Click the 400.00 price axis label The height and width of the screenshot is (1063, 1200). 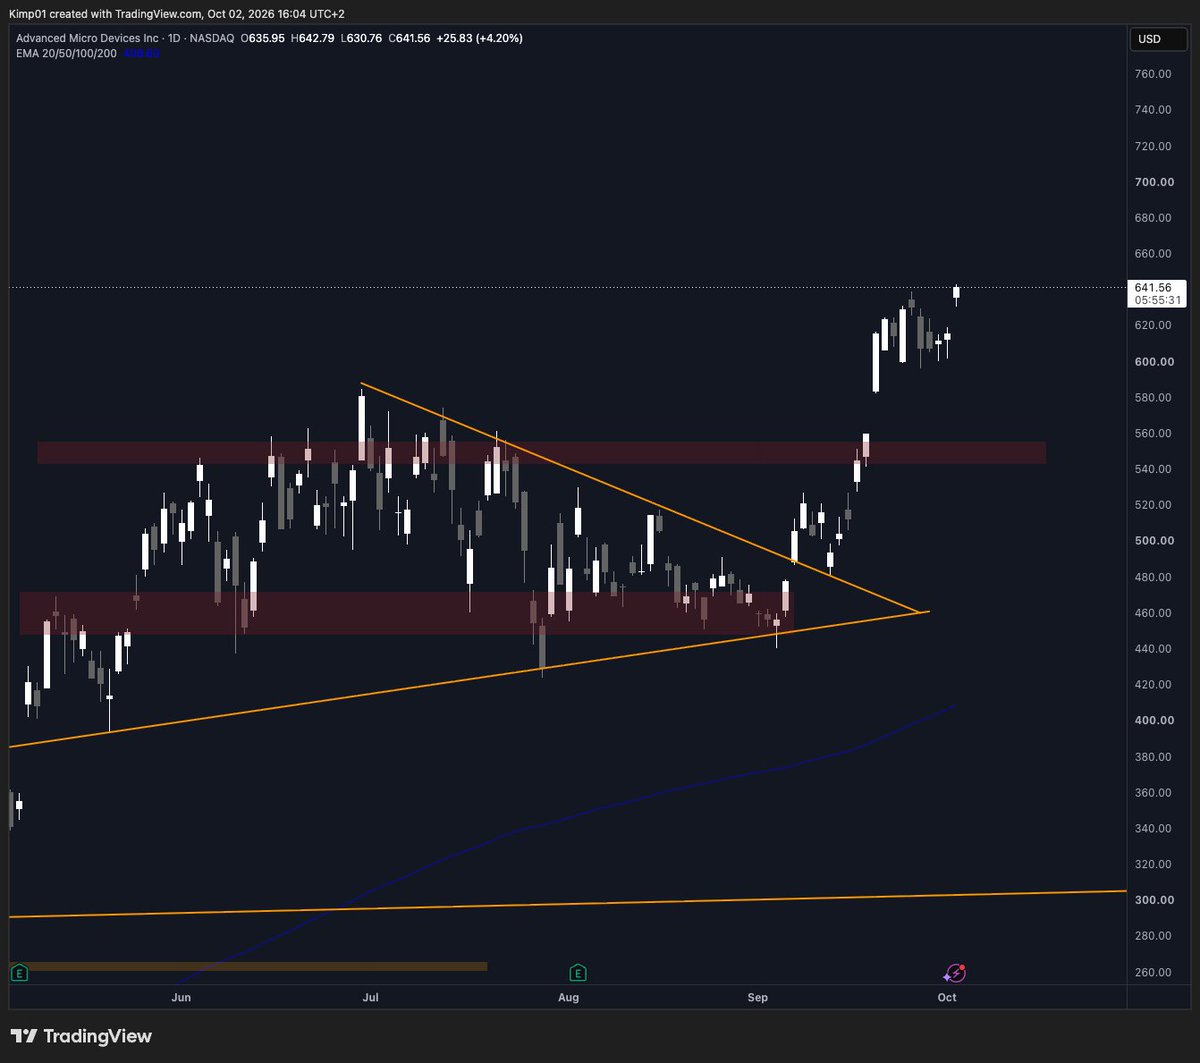(1154, 721)
